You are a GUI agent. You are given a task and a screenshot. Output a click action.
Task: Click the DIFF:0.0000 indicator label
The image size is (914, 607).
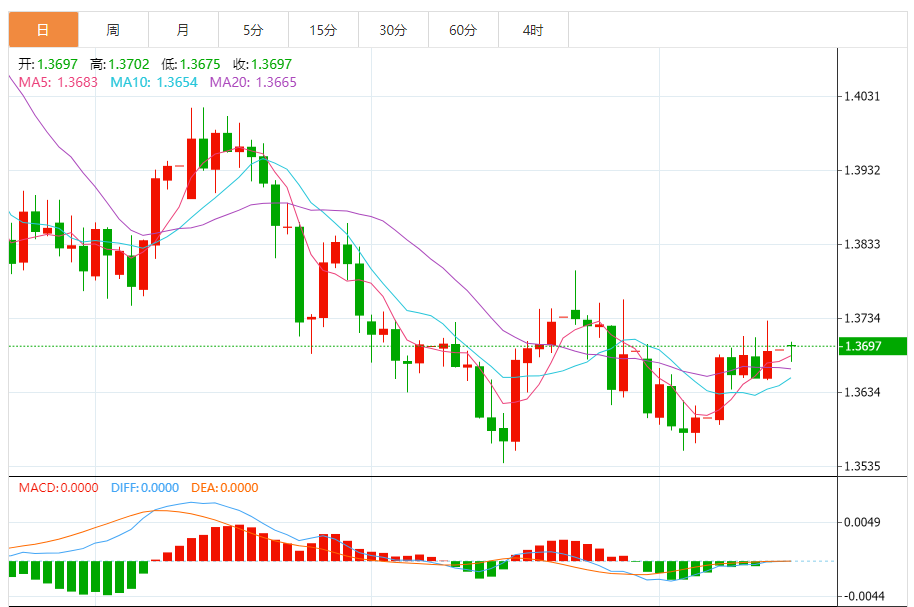(145, 487)
